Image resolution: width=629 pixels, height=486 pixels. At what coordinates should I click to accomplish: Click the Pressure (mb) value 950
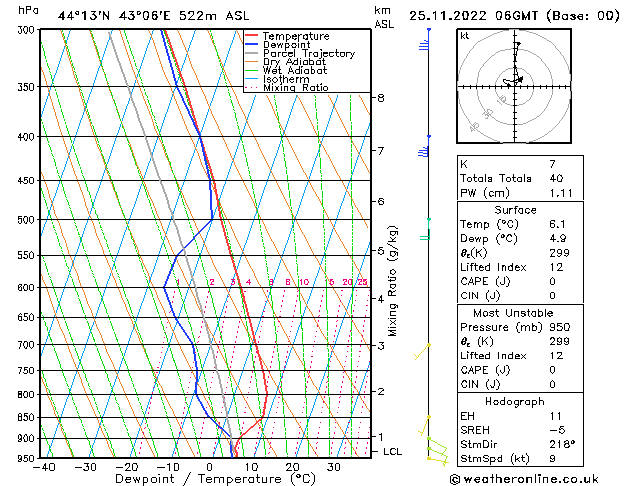560,328
